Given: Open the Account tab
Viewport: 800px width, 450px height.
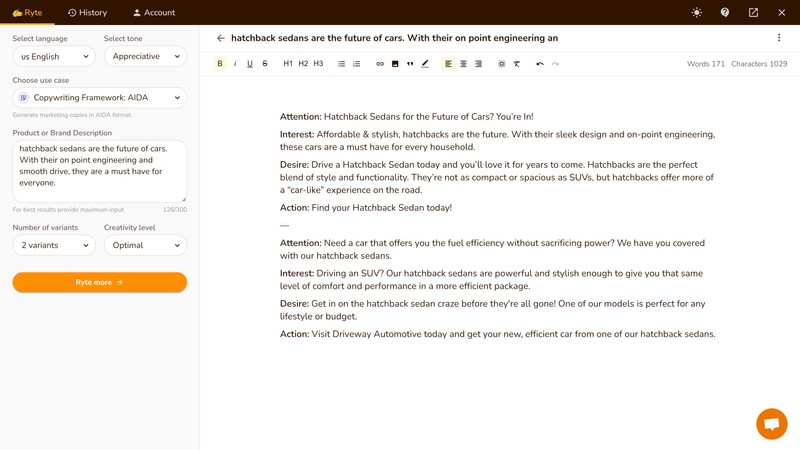Looking at the screenshot, I should pos(154,13).
